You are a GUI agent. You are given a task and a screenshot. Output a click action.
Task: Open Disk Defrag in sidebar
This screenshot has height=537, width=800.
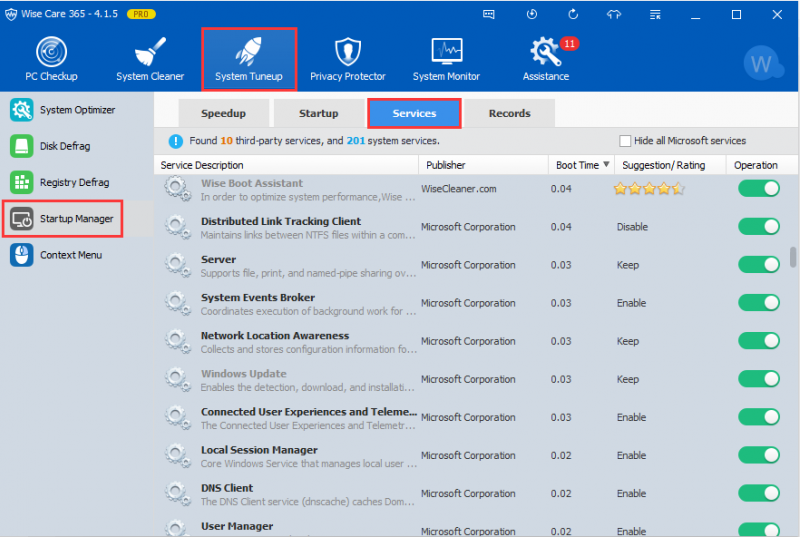(x=77, y=146)
